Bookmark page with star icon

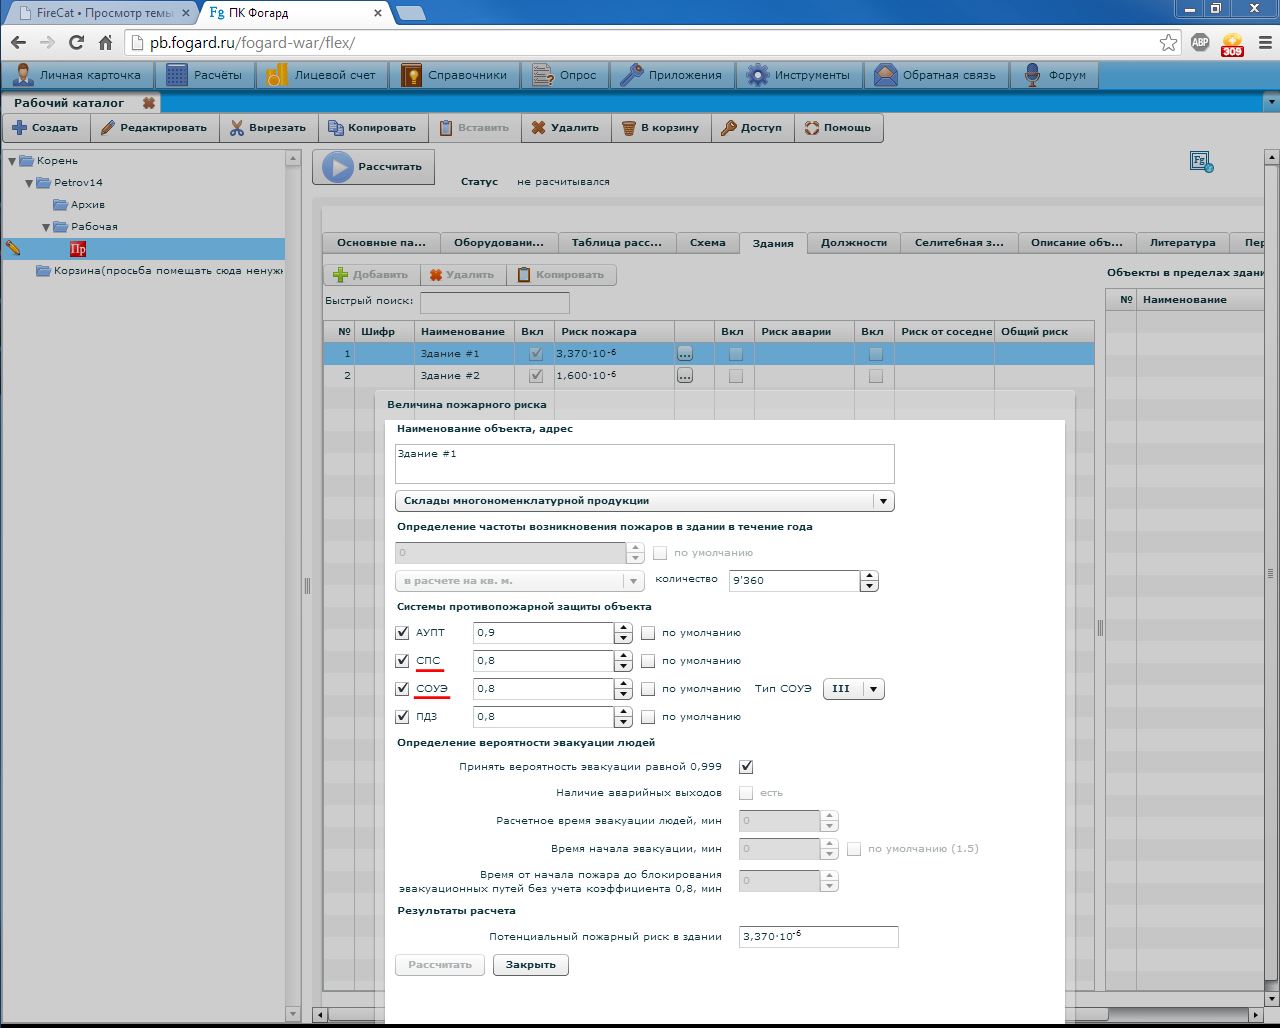click(1168, 43)
